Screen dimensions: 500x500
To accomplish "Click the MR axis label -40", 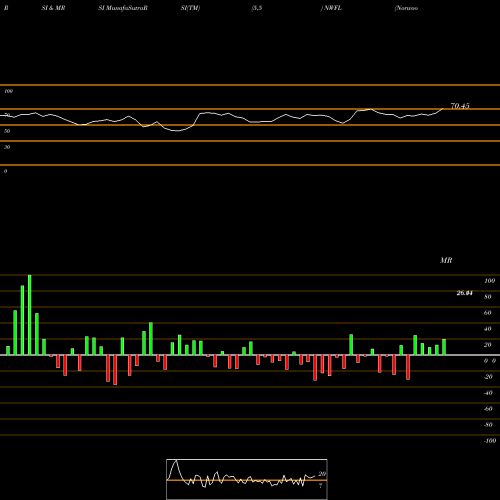I will pyautogui.click(x=488, y=393).
